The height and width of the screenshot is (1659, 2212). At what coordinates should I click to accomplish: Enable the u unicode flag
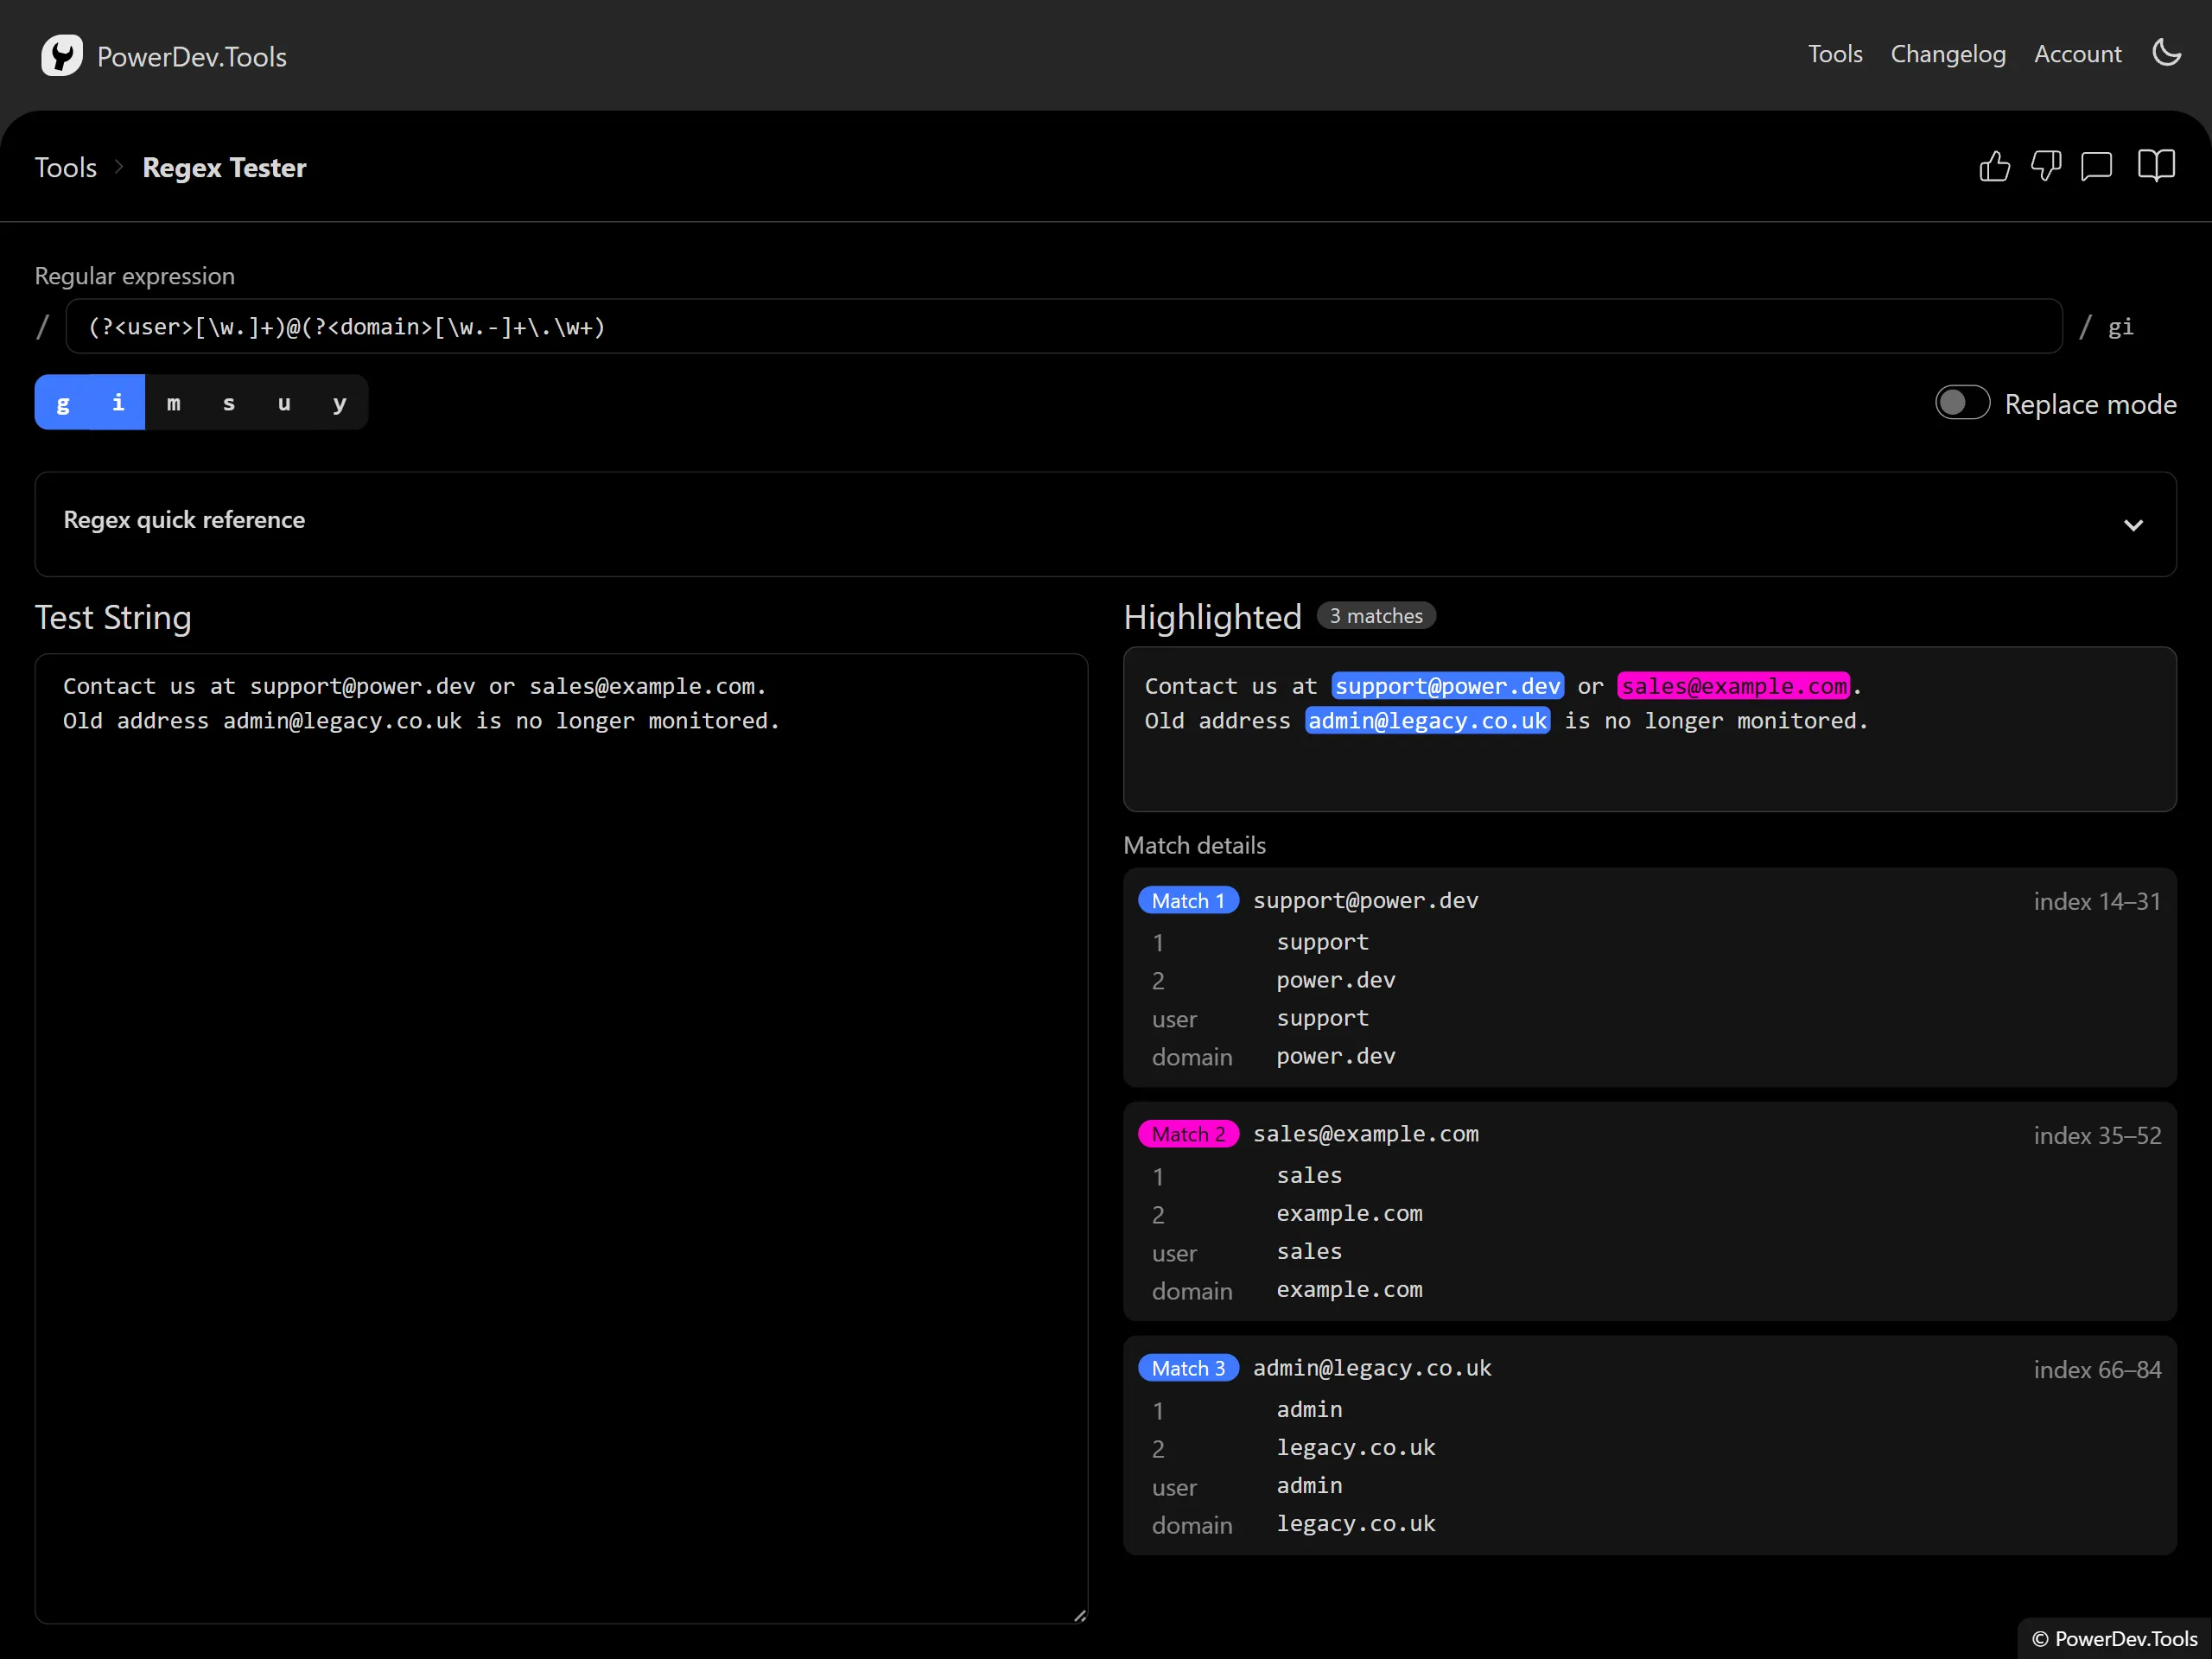[284, 403]
